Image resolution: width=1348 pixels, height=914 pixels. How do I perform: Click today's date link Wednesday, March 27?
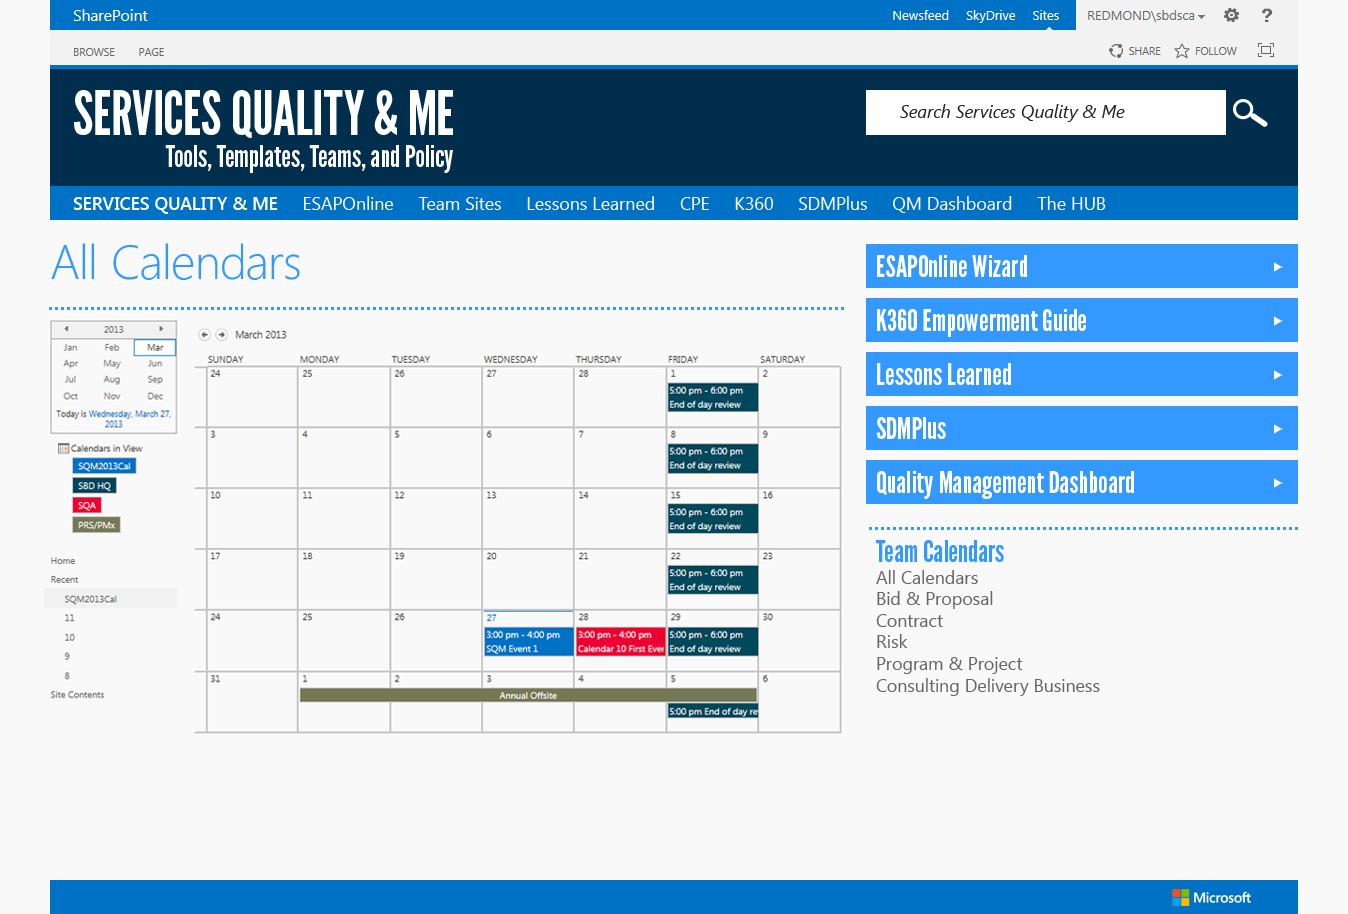point(129,419)
